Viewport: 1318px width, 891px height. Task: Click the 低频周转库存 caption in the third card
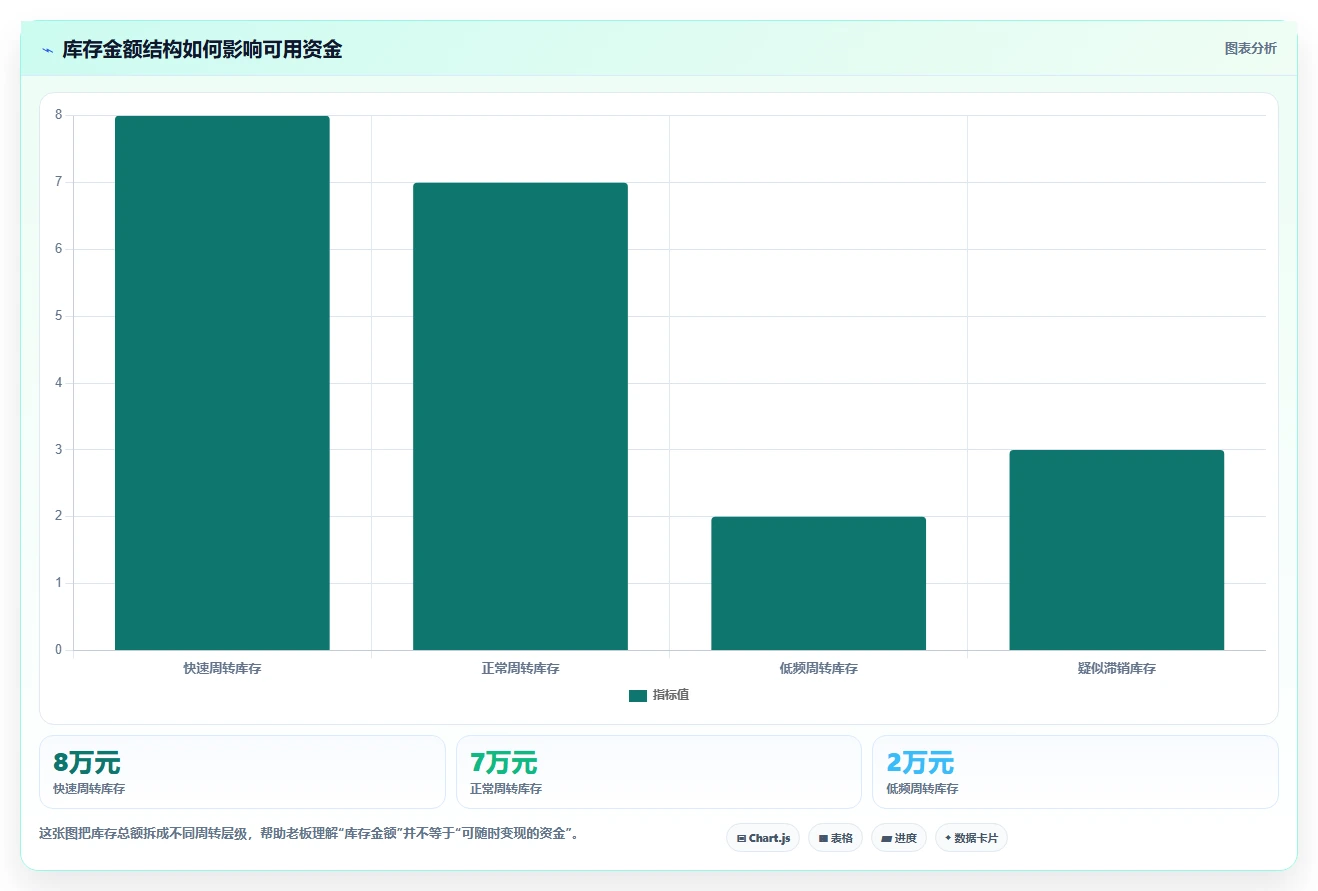click(923, 789)
